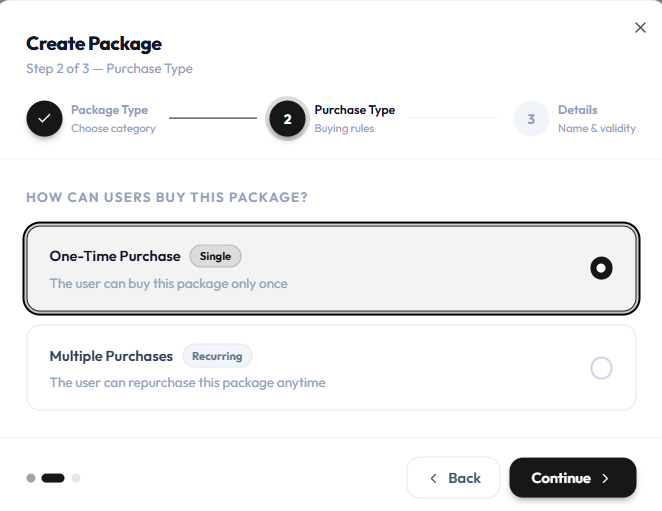662x511 pixels.
Task: Click the step 2 circle icon
Action: click(288, 119)
